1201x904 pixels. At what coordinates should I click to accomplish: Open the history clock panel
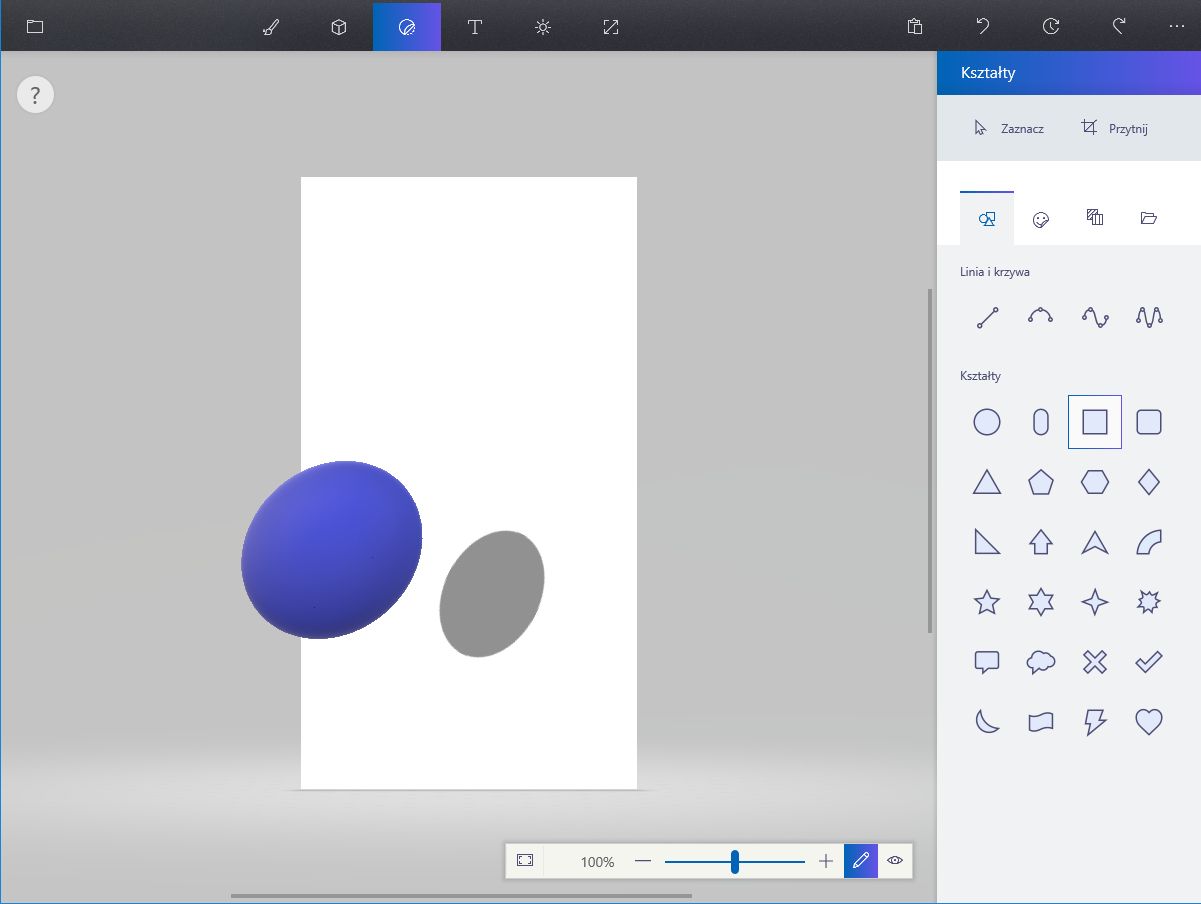click(x=1050, y=27)
